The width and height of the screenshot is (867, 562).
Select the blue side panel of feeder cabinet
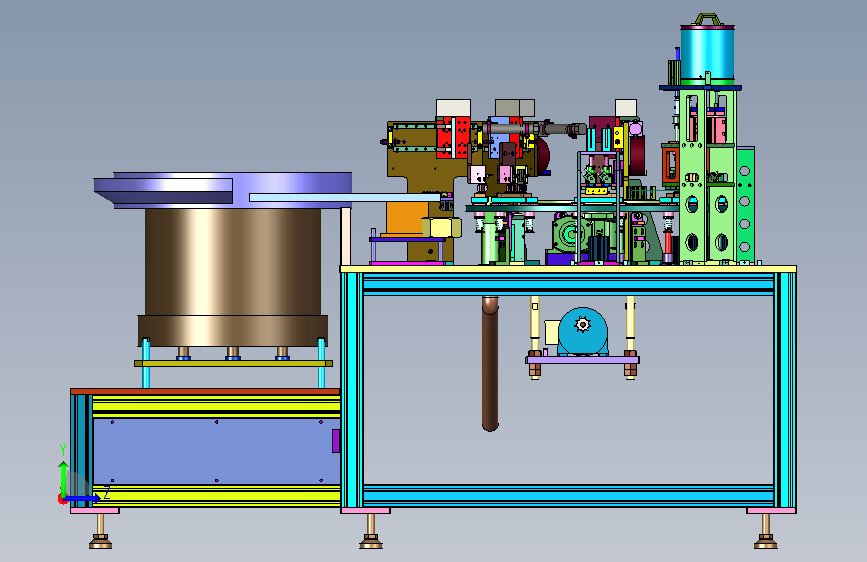216,451
